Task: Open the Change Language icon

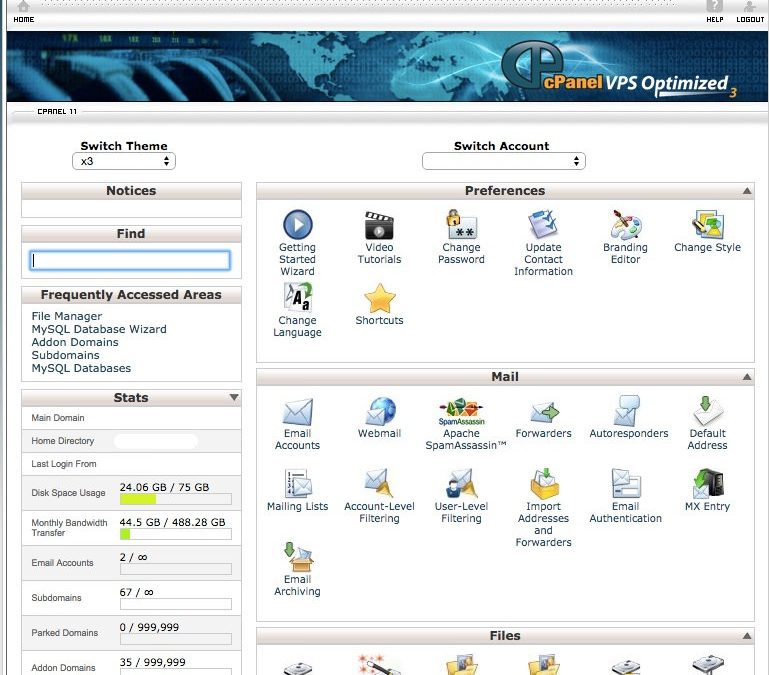Action: (x=298, y=297)
